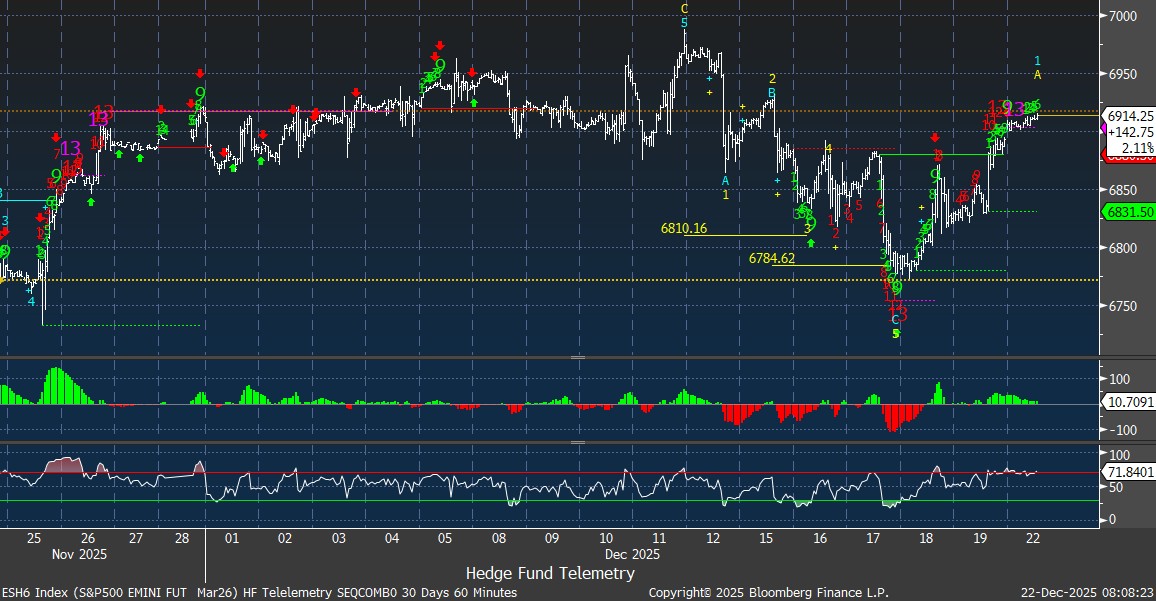The height and width of the screenshot is (601, 1156).
Task: Click the Dec 2025 month label
Action: pos(632,553)
